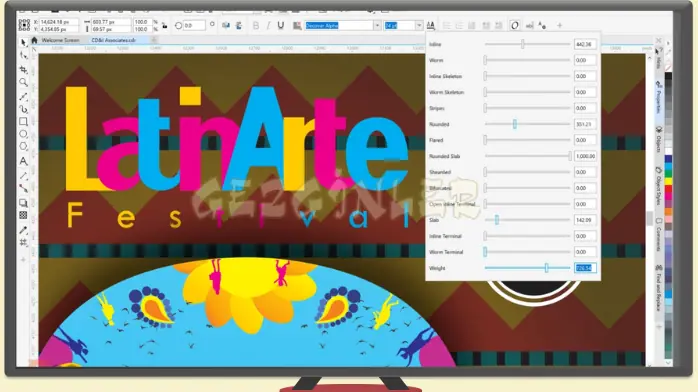Screen dimensions: 698x392
Task: Select the Polygon tool
Action: (24, 146)
